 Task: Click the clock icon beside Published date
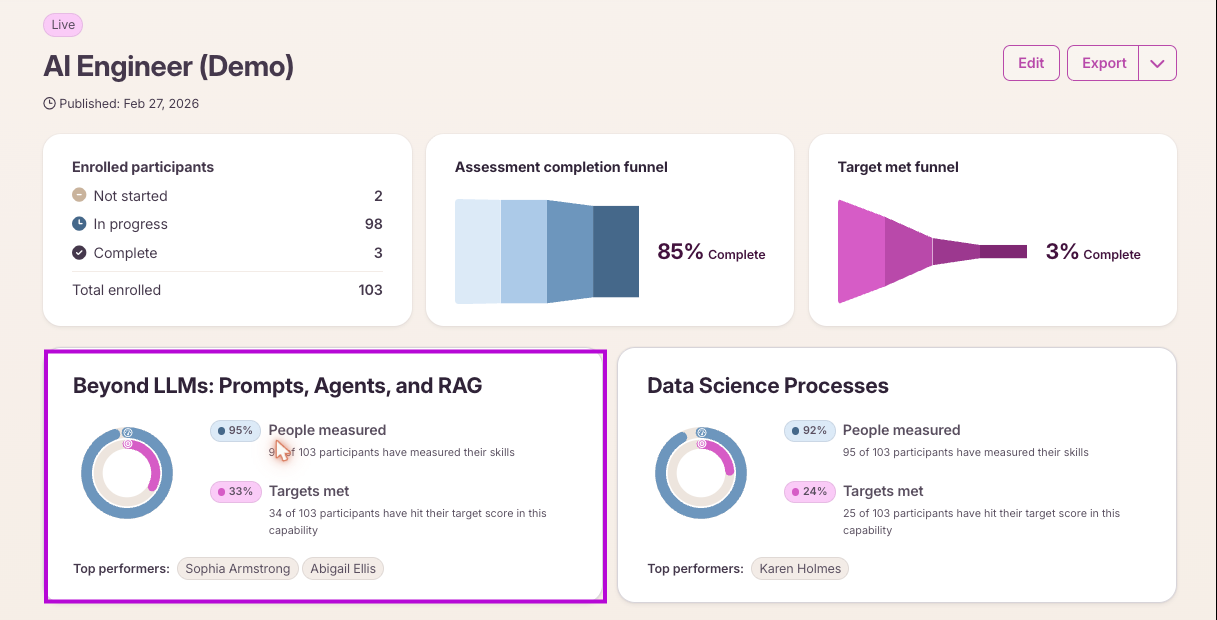coord(49,103)
